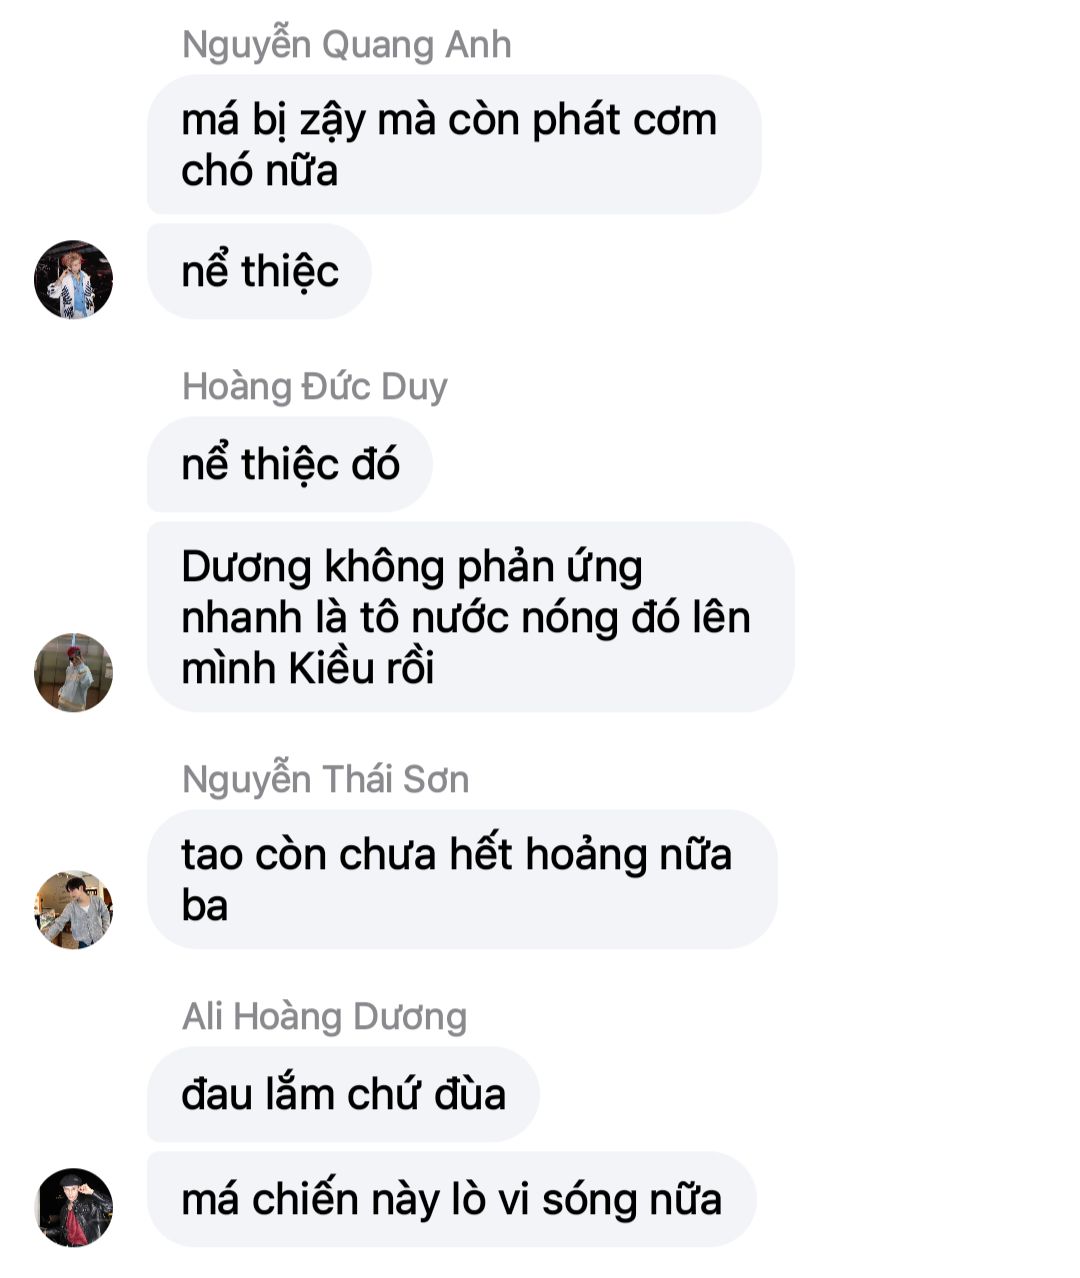
Task: Click the word 'Dương' starting Duy's long message
Action: coord(246,567)
